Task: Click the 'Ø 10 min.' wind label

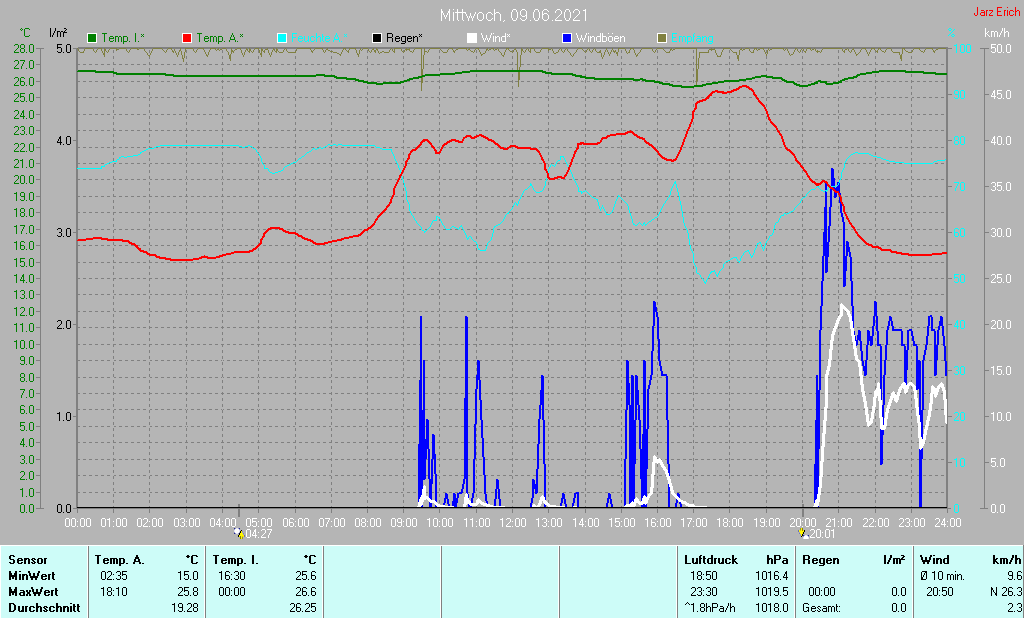Action: click(942, 576)
